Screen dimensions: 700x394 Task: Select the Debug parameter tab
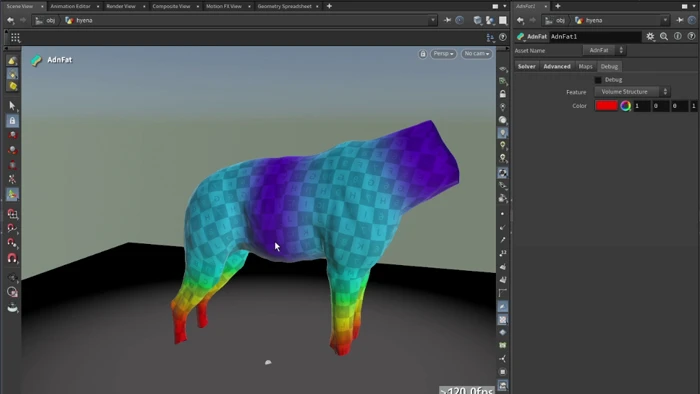(609, 66)
